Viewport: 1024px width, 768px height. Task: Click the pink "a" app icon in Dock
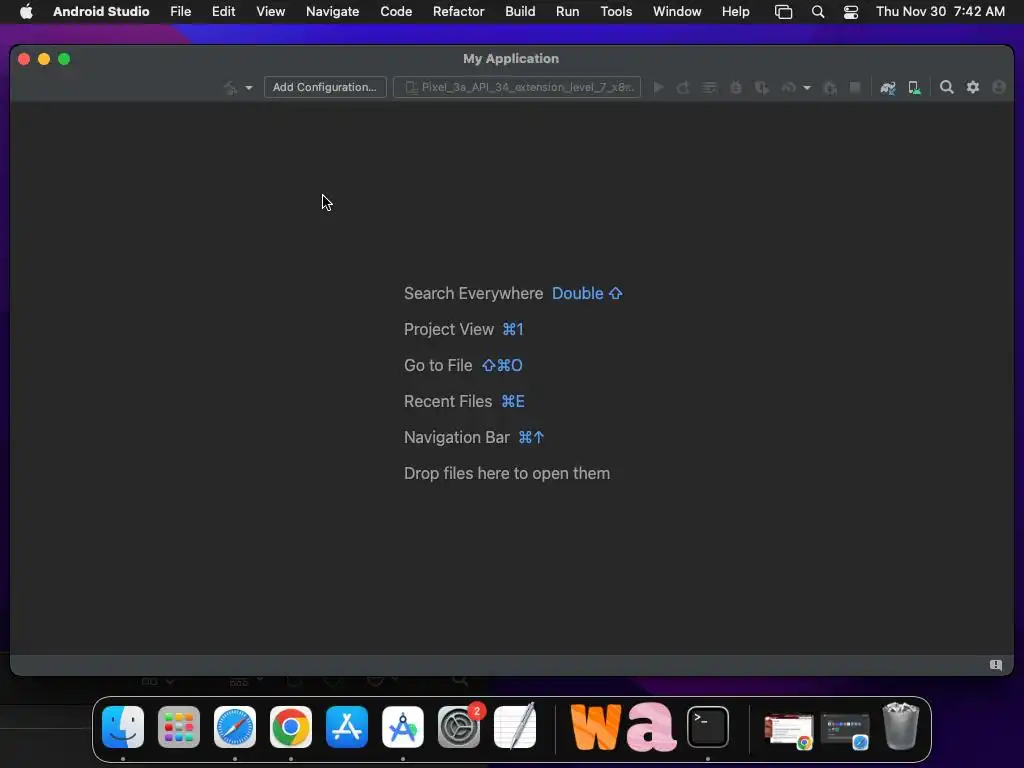pyautogui.click(x=651, y=727)
